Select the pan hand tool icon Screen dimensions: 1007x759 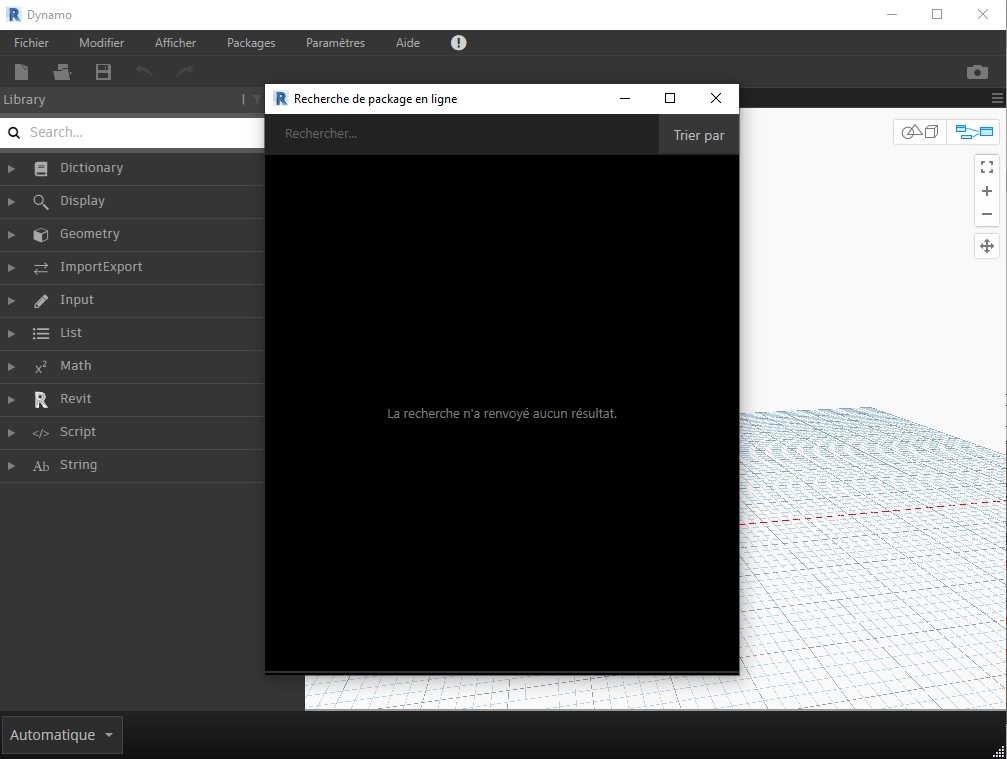[x=987, y=246]
